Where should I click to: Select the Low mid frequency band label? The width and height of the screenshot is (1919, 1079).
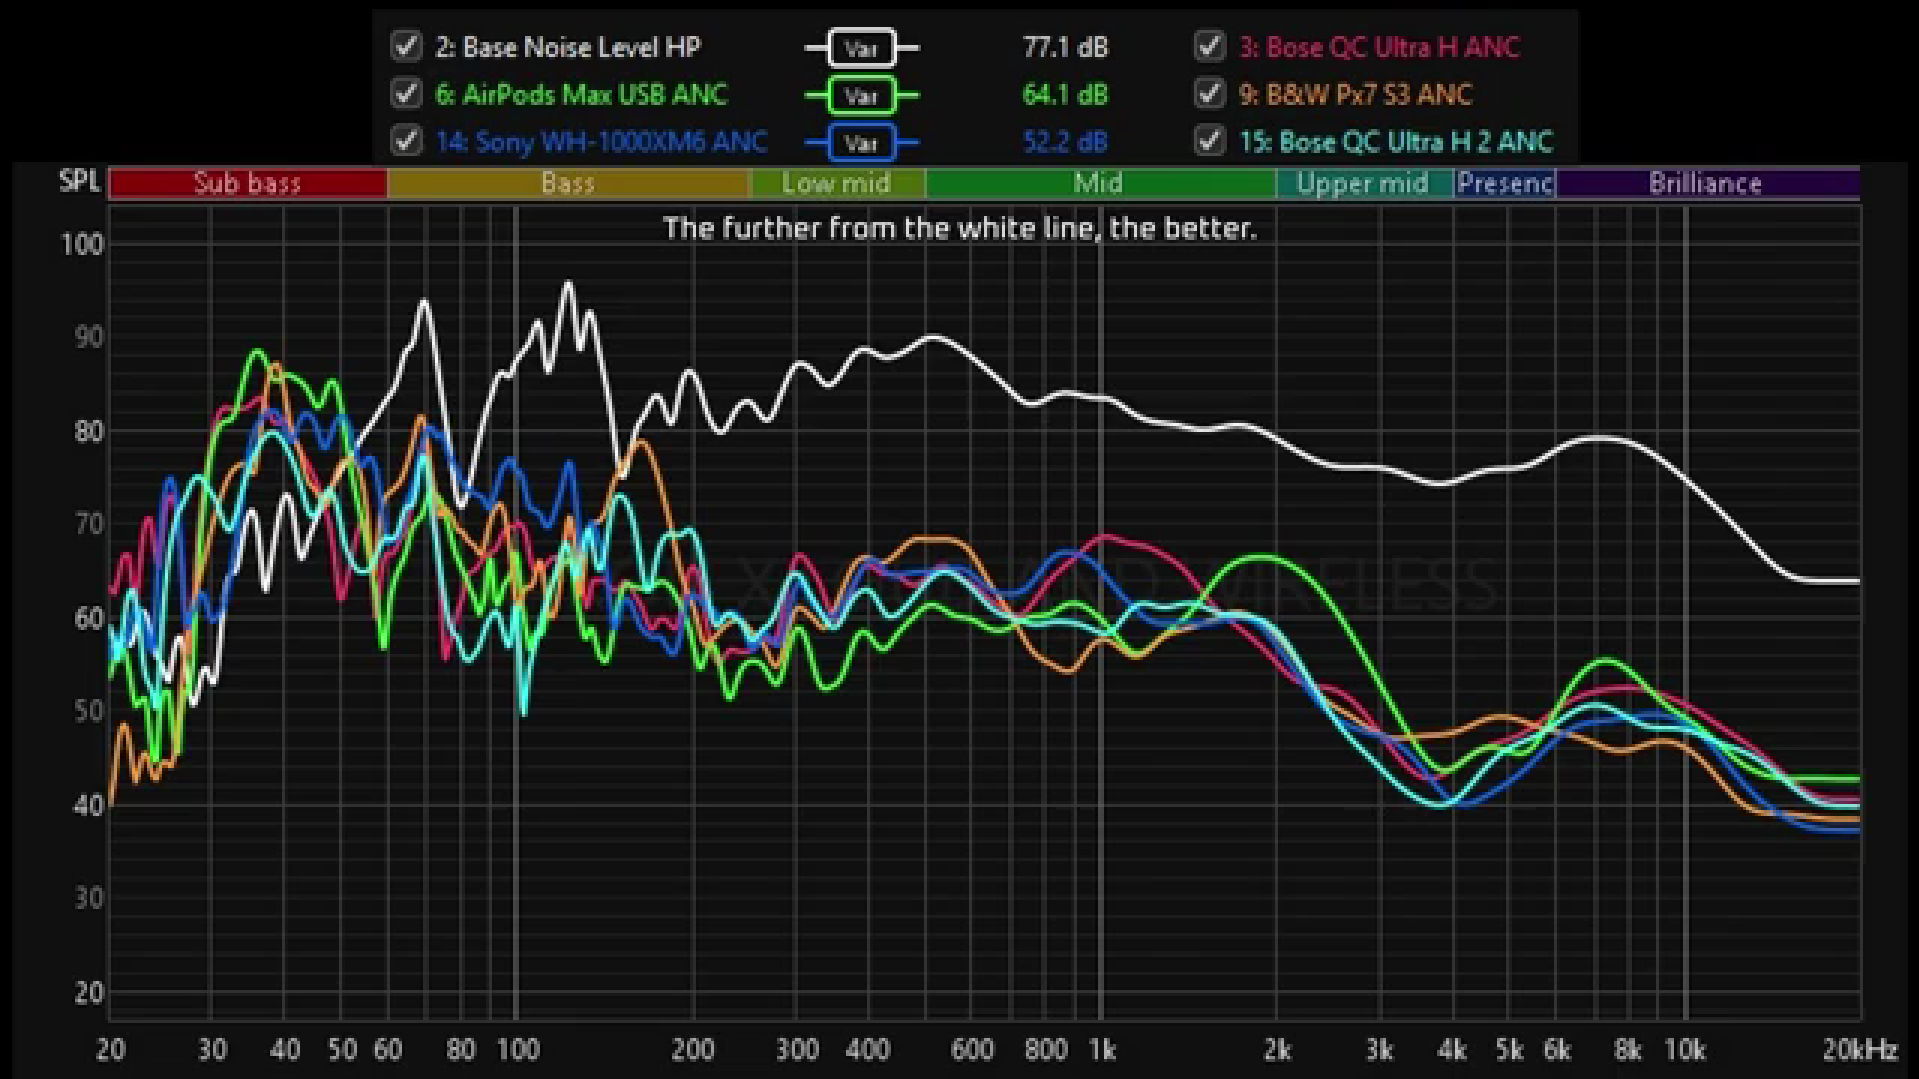click(x=836, y=183)
